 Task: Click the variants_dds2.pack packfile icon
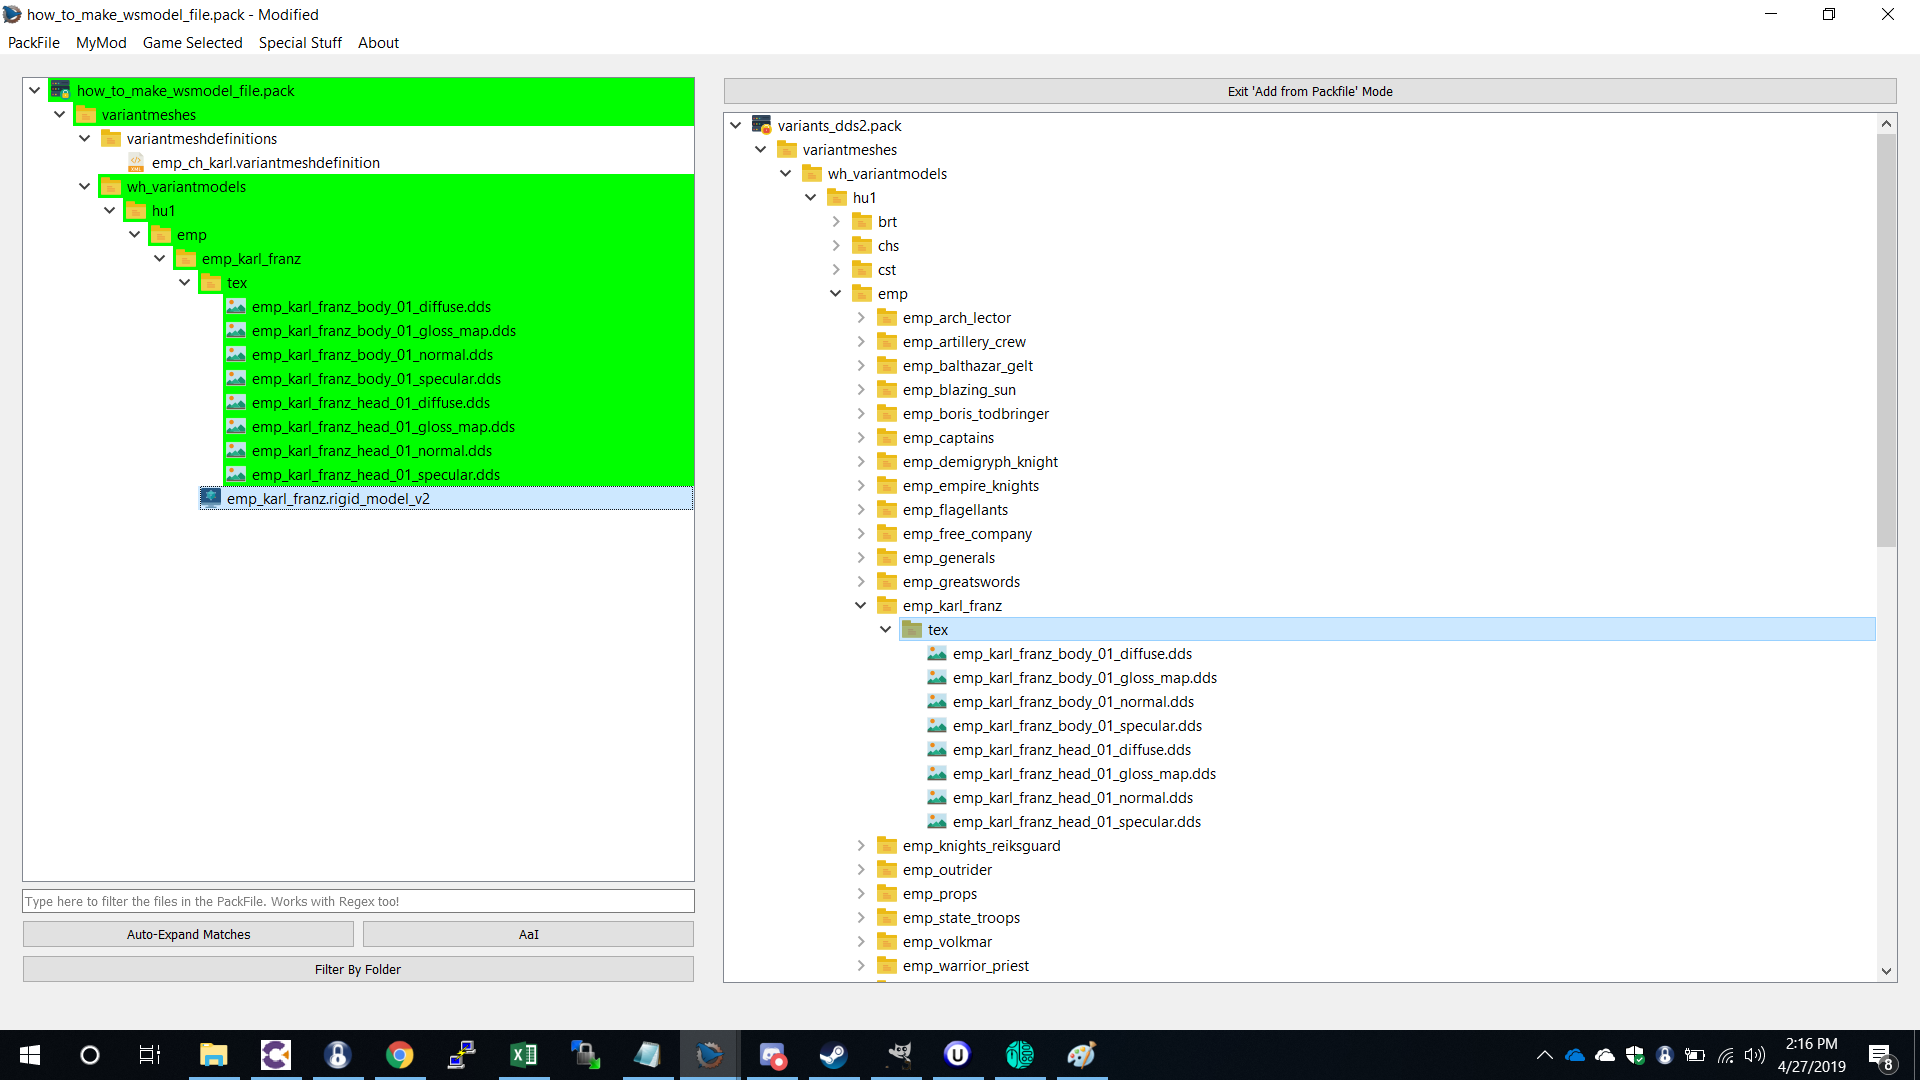(x=762, y=125)
